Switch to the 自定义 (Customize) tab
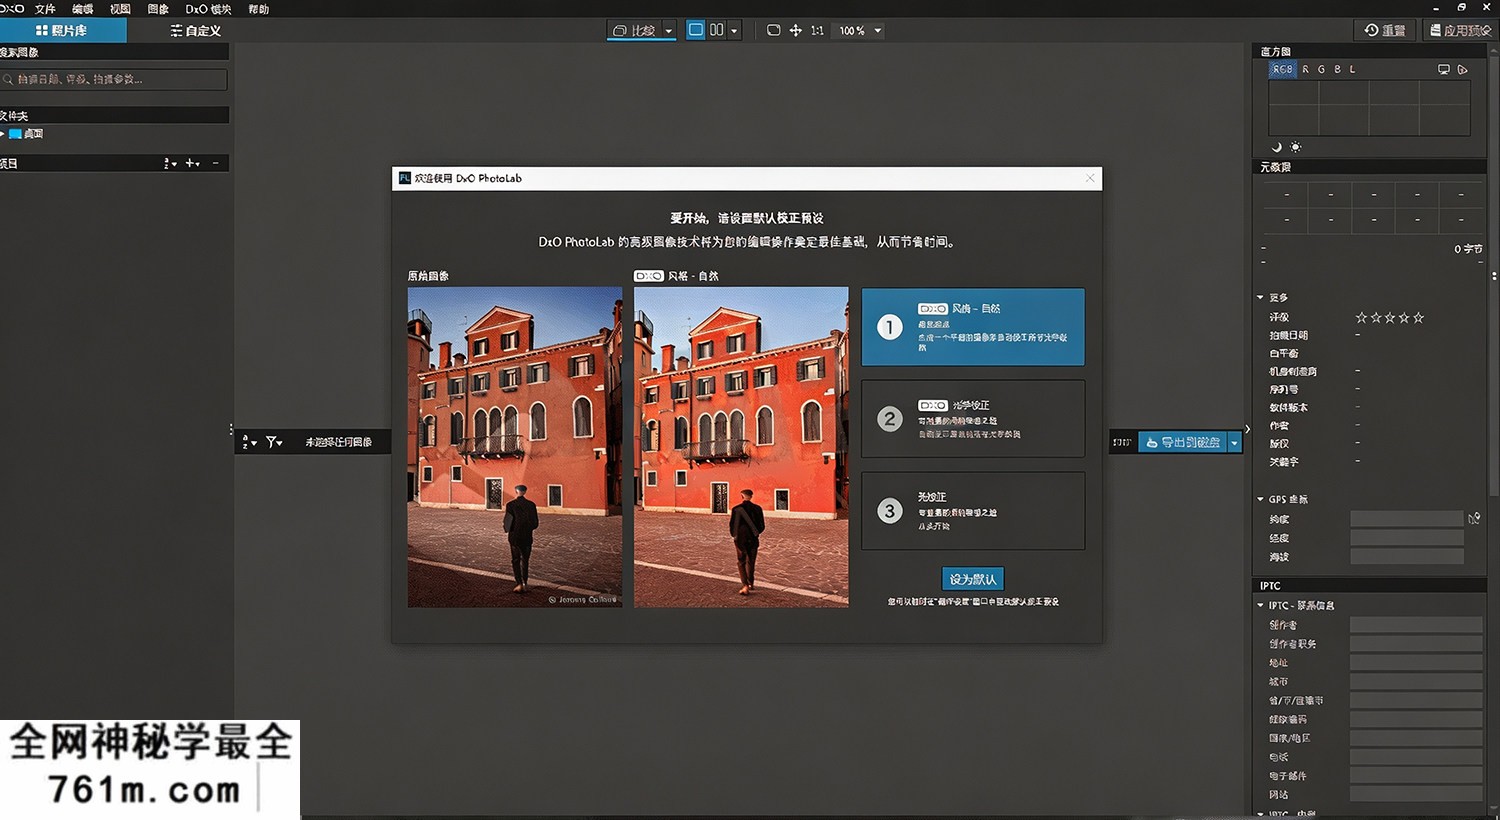The image size is (1500, 820). pyautogui.click(x=195, y=31)
